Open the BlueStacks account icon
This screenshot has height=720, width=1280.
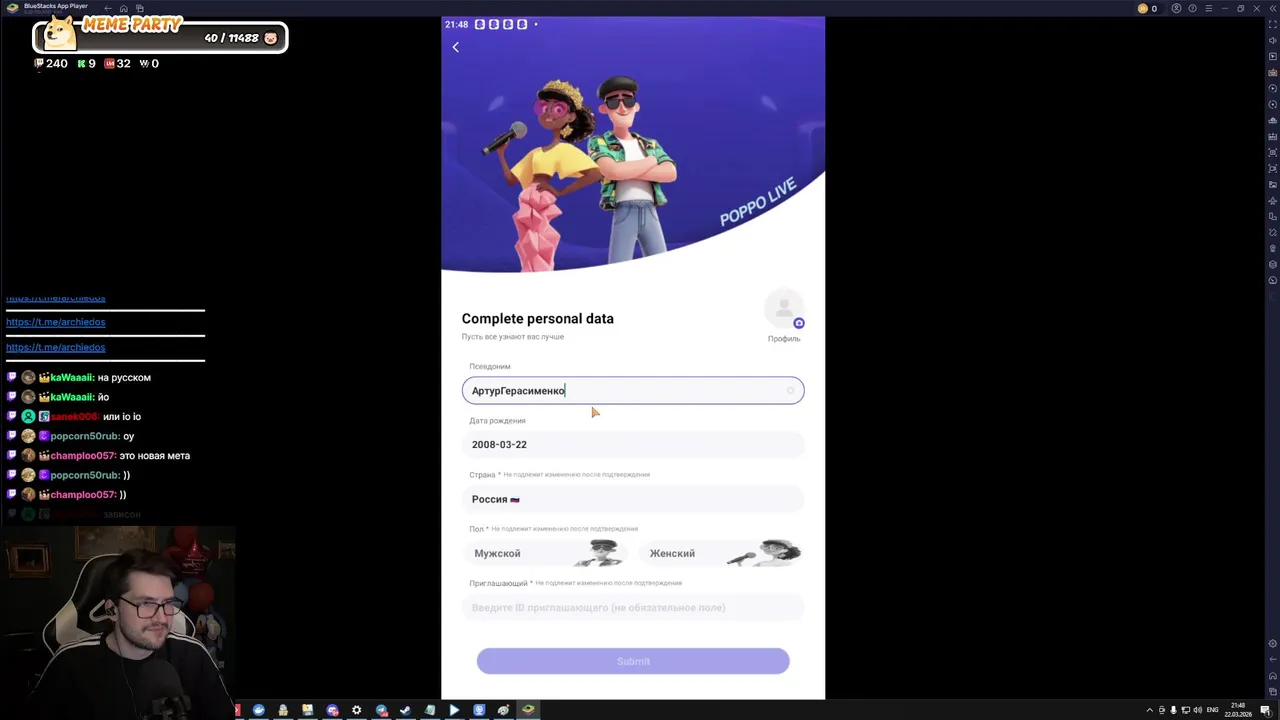point(1177,9)
